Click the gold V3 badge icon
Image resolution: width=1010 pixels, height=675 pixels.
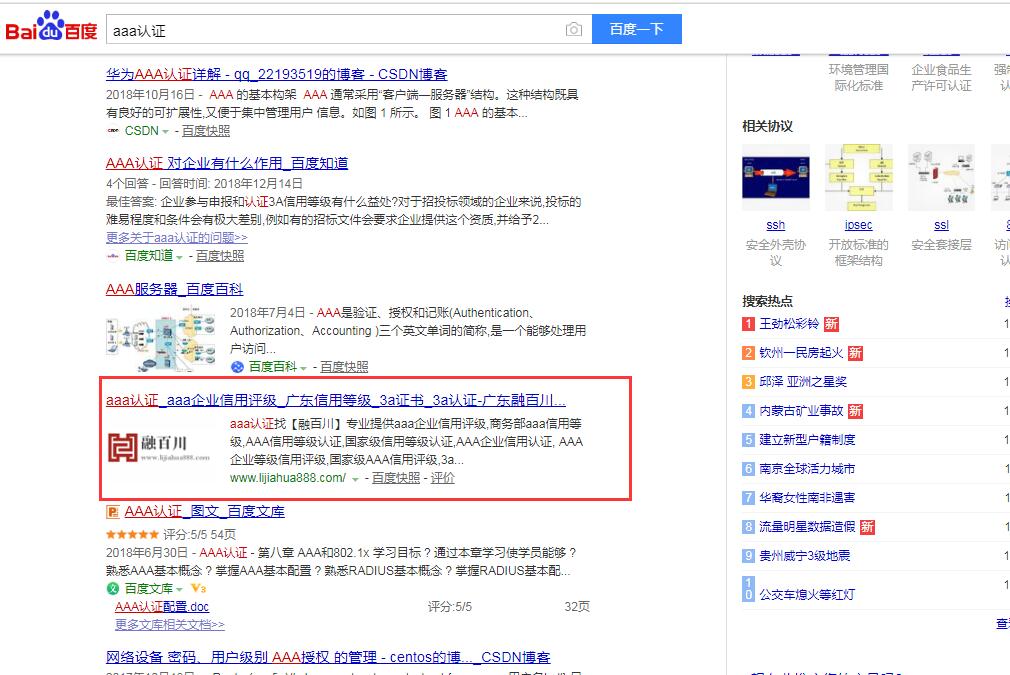(198, 588)
